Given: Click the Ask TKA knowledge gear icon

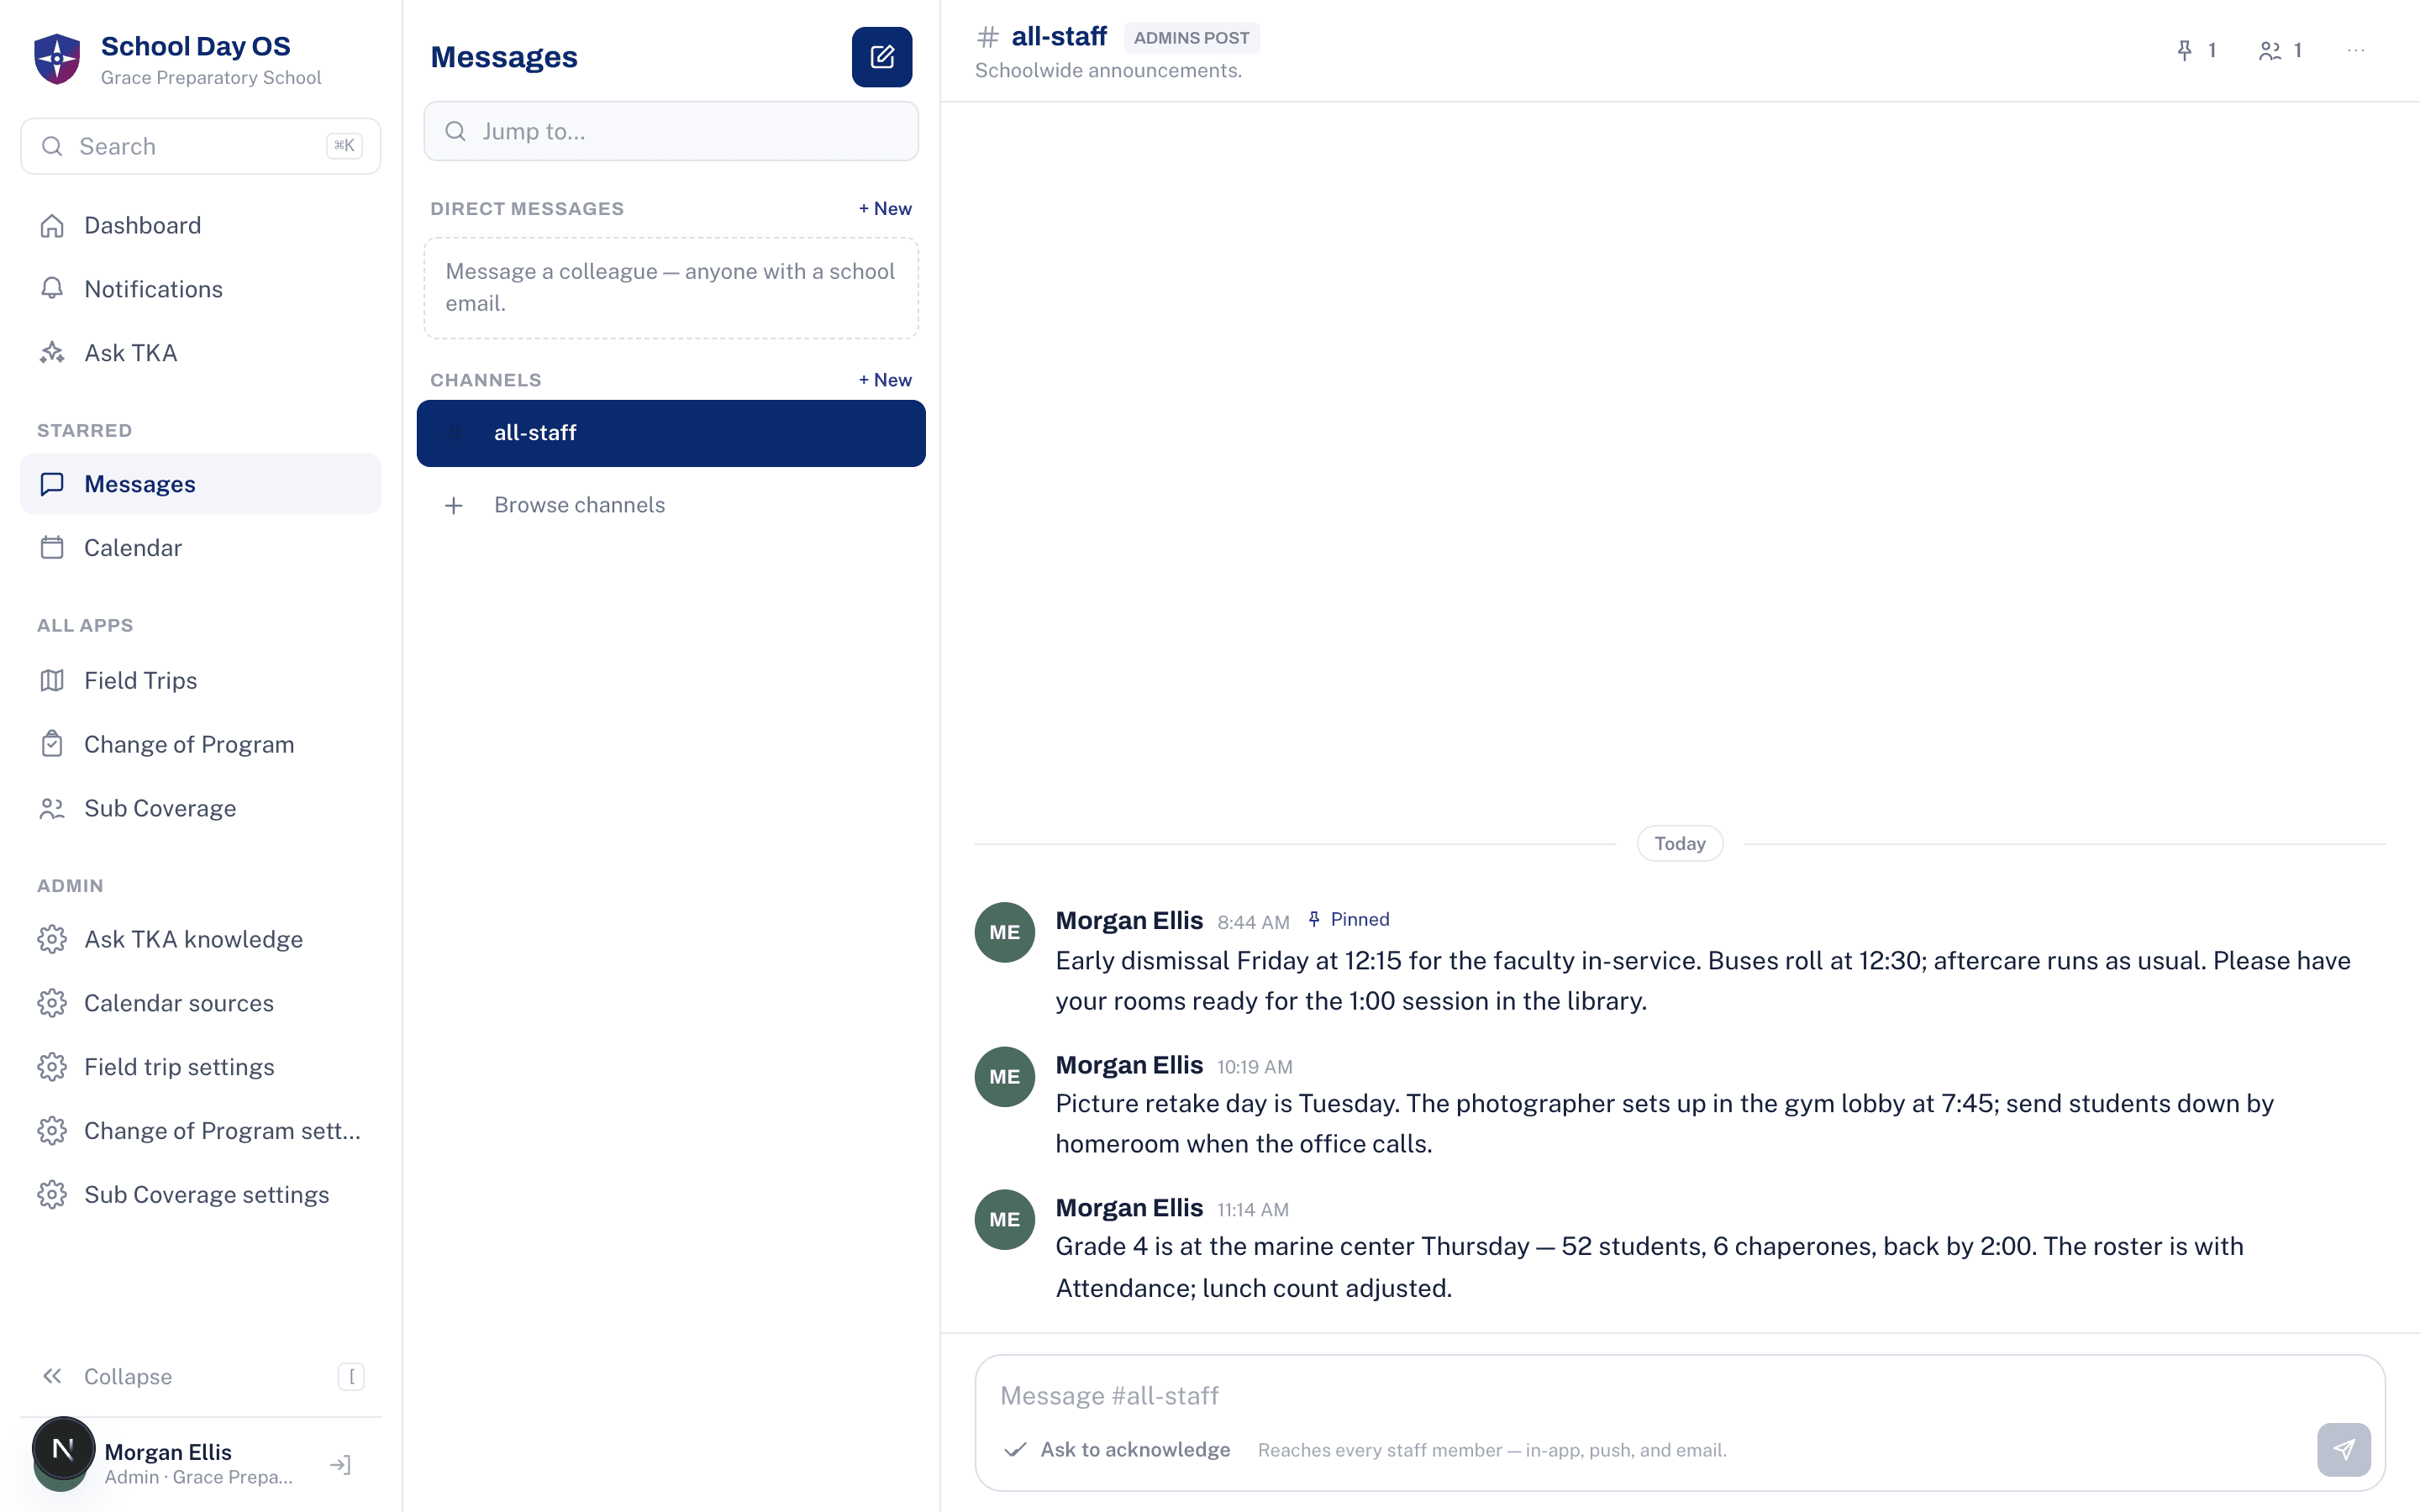Looking at the screenshot, I should (x=52, y=939).
